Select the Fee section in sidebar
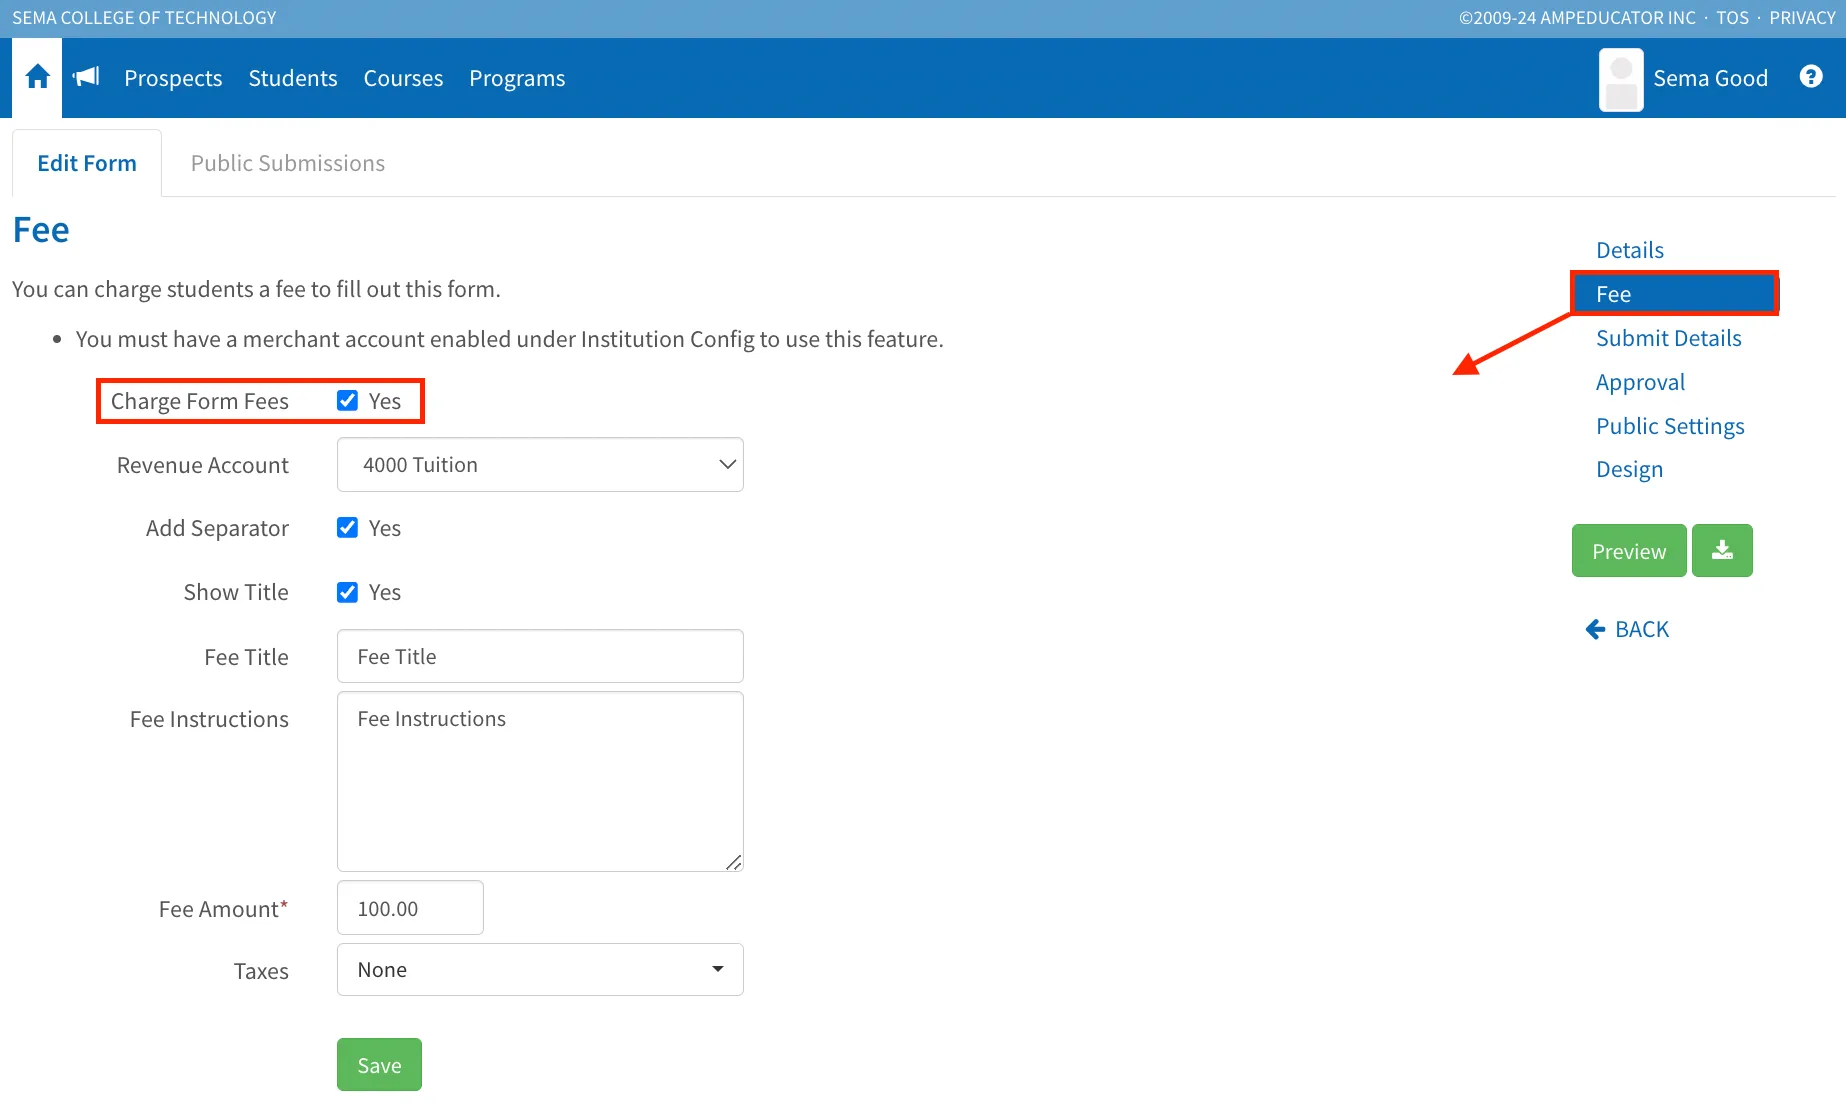1846x1104 pixels. point(1674,294)
